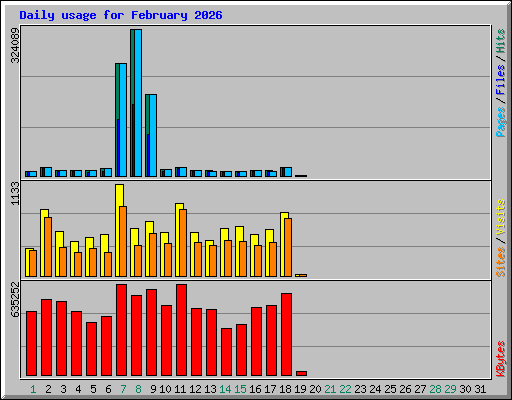Click the 324089 axis value
This screenshot has height=400, width=512.
(15, 46)
